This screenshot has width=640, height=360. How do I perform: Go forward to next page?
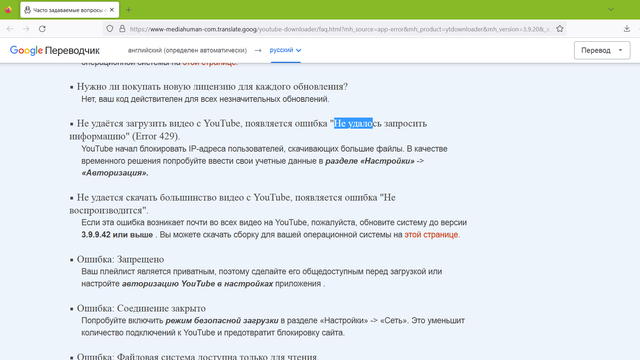(x=26, y=29)
